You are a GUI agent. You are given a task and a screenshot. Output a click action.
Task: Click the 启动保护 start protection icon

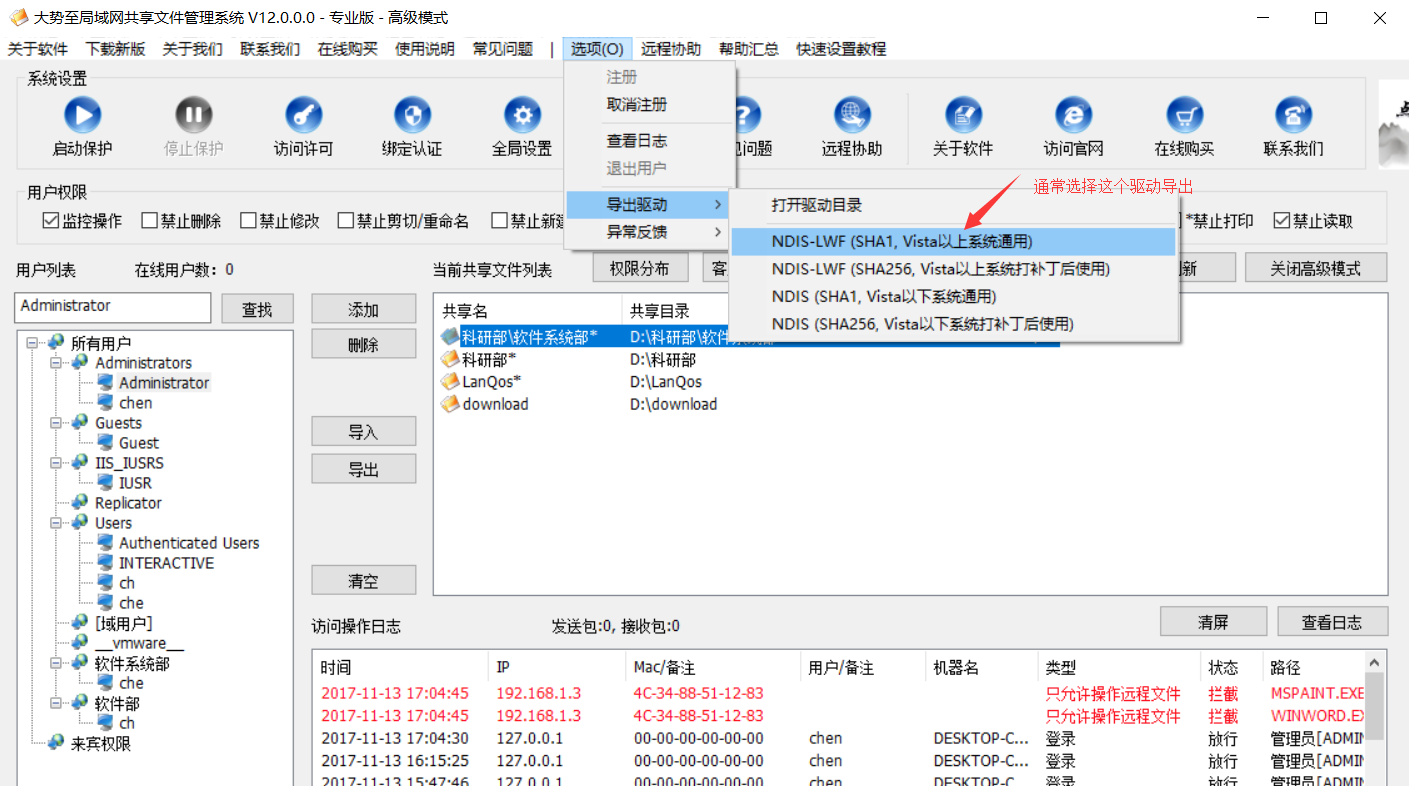pos(82,116)
